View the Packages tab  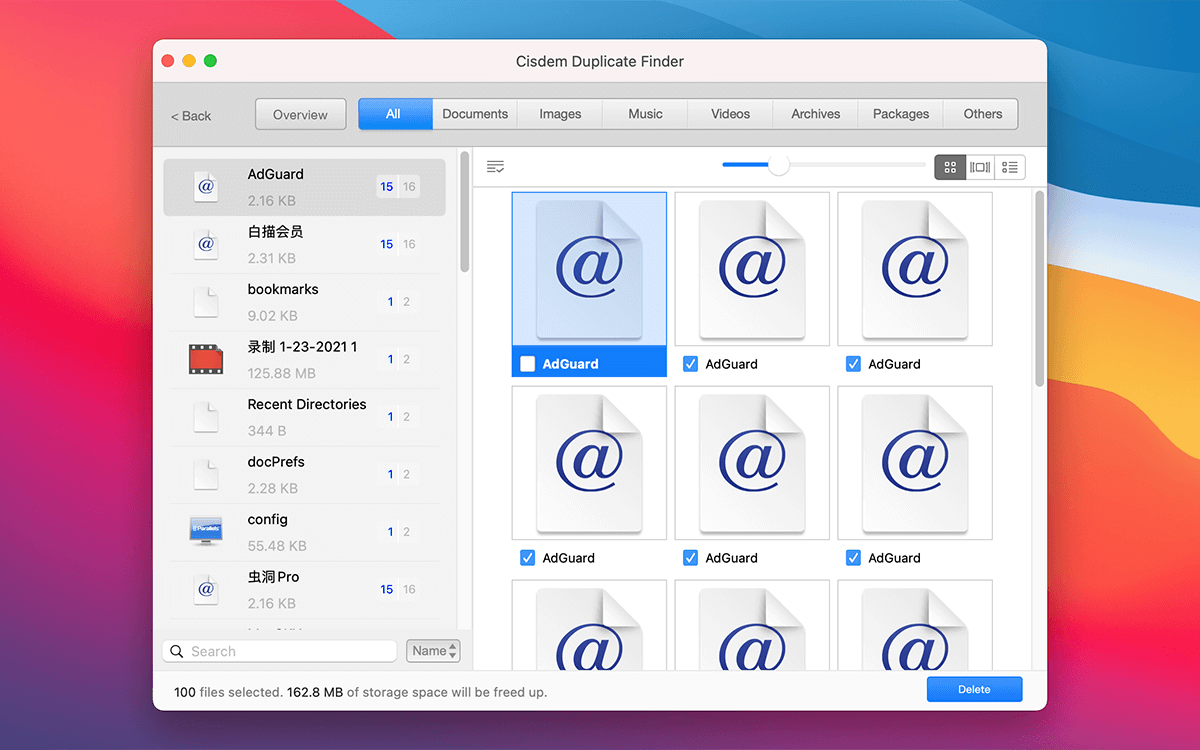(901, 114)
